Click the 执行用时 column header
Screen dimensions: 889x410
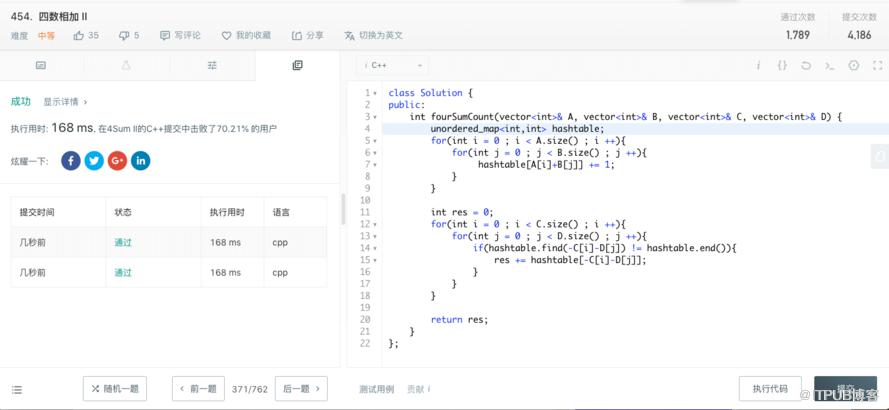click(x=227, y=212)
